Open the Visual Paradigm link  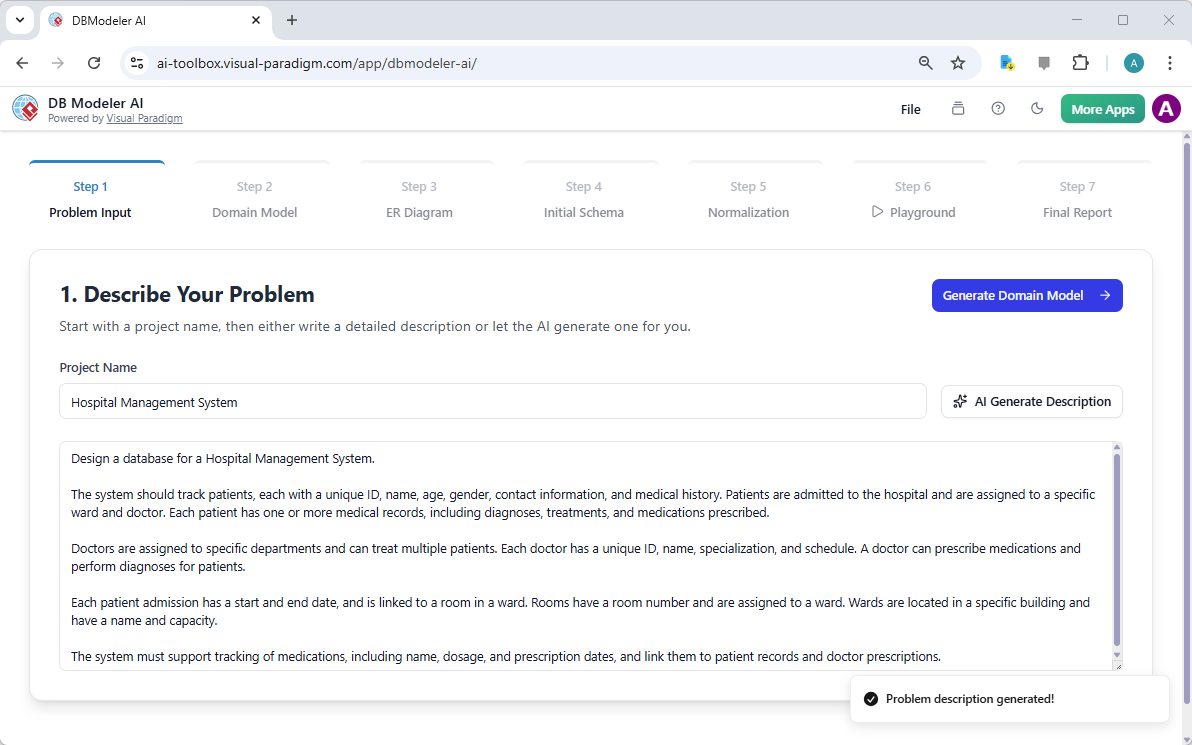[x=144, y=118]
